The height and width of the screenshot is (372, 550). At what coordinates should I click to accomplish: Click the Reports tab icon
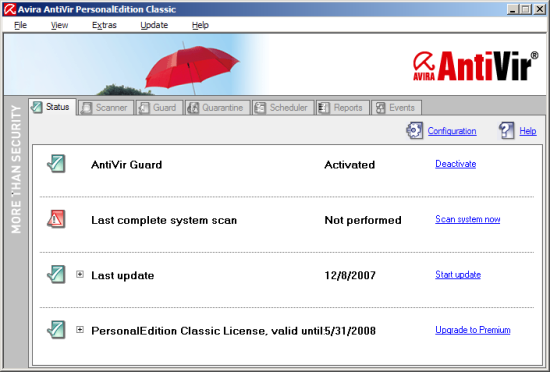pos(324,108)
